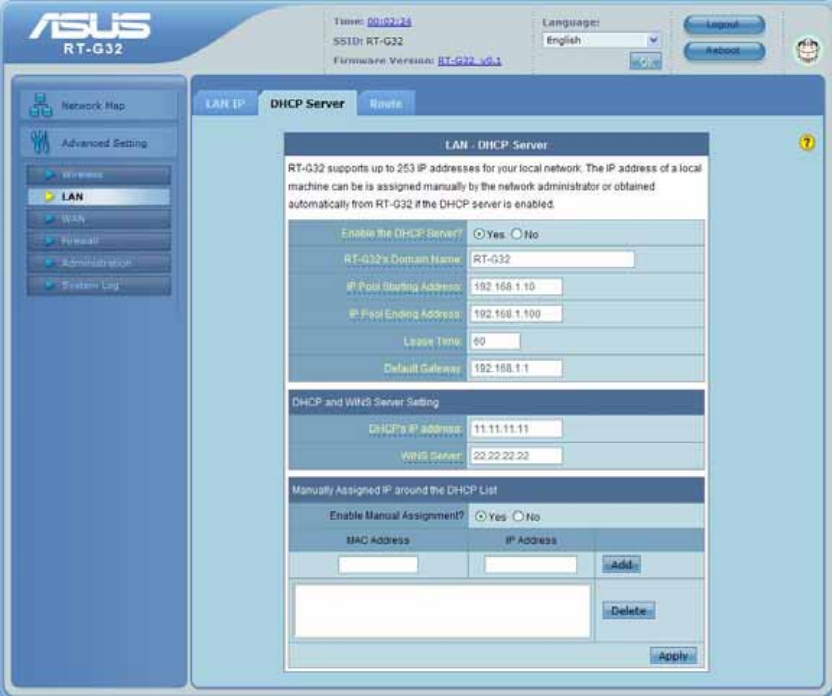Select No for Enable Manual Assignment

pos(518,516)
